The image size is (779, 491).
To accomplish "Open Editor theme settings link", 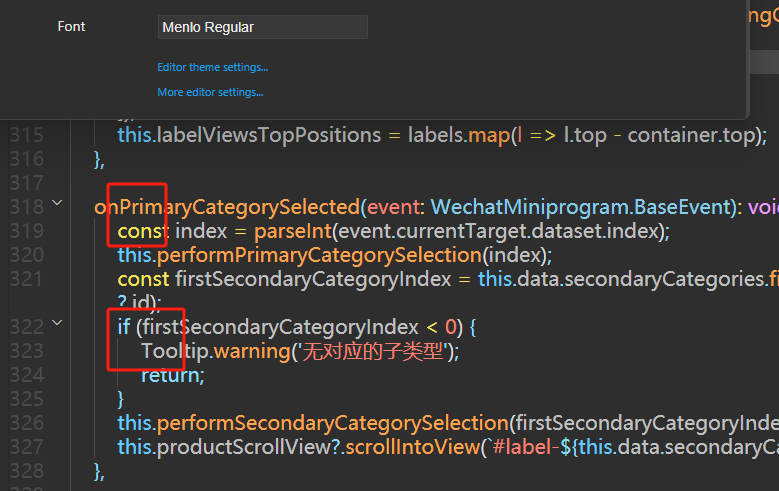I will [212, 68].
